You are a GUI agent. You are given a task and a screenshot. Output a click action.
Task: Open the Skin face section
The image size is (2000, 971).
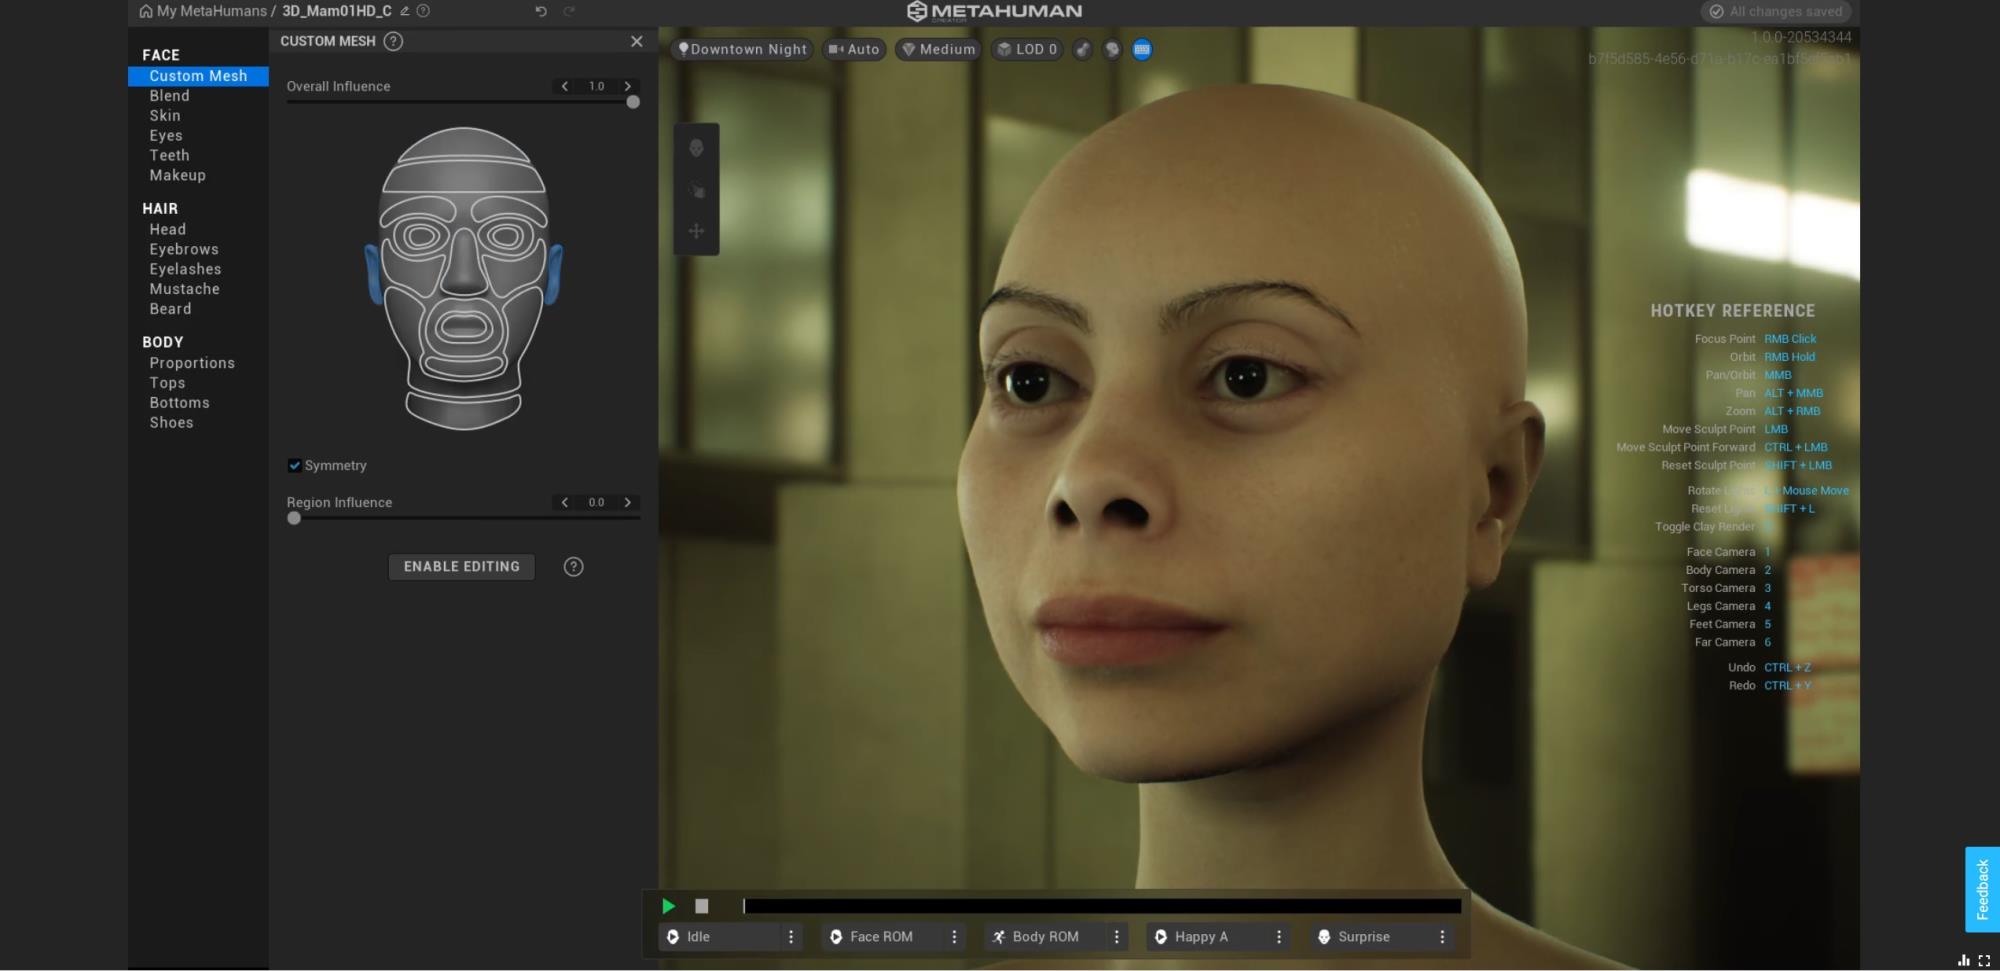click(x=165, y=116)
